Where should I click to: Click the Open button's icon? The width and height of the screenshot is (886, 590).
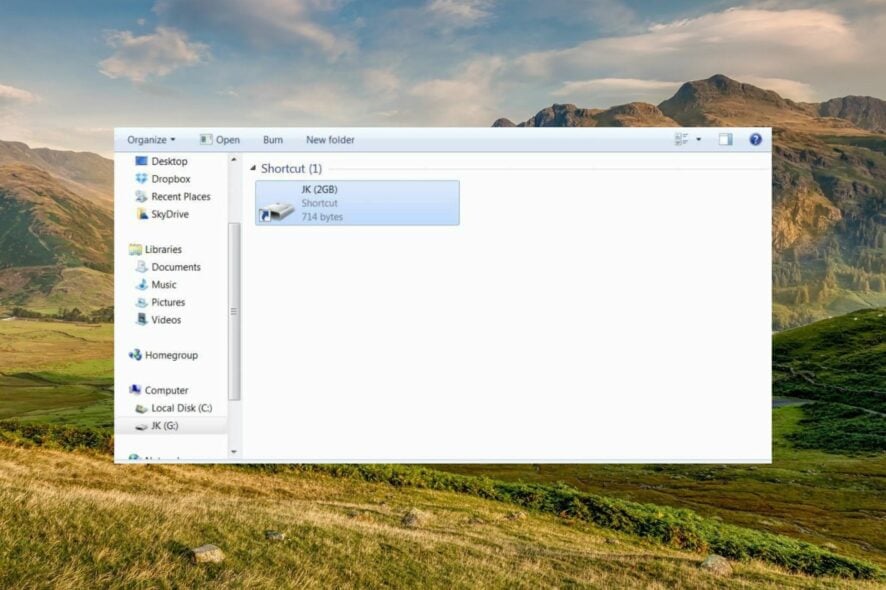tap(206, 139)
